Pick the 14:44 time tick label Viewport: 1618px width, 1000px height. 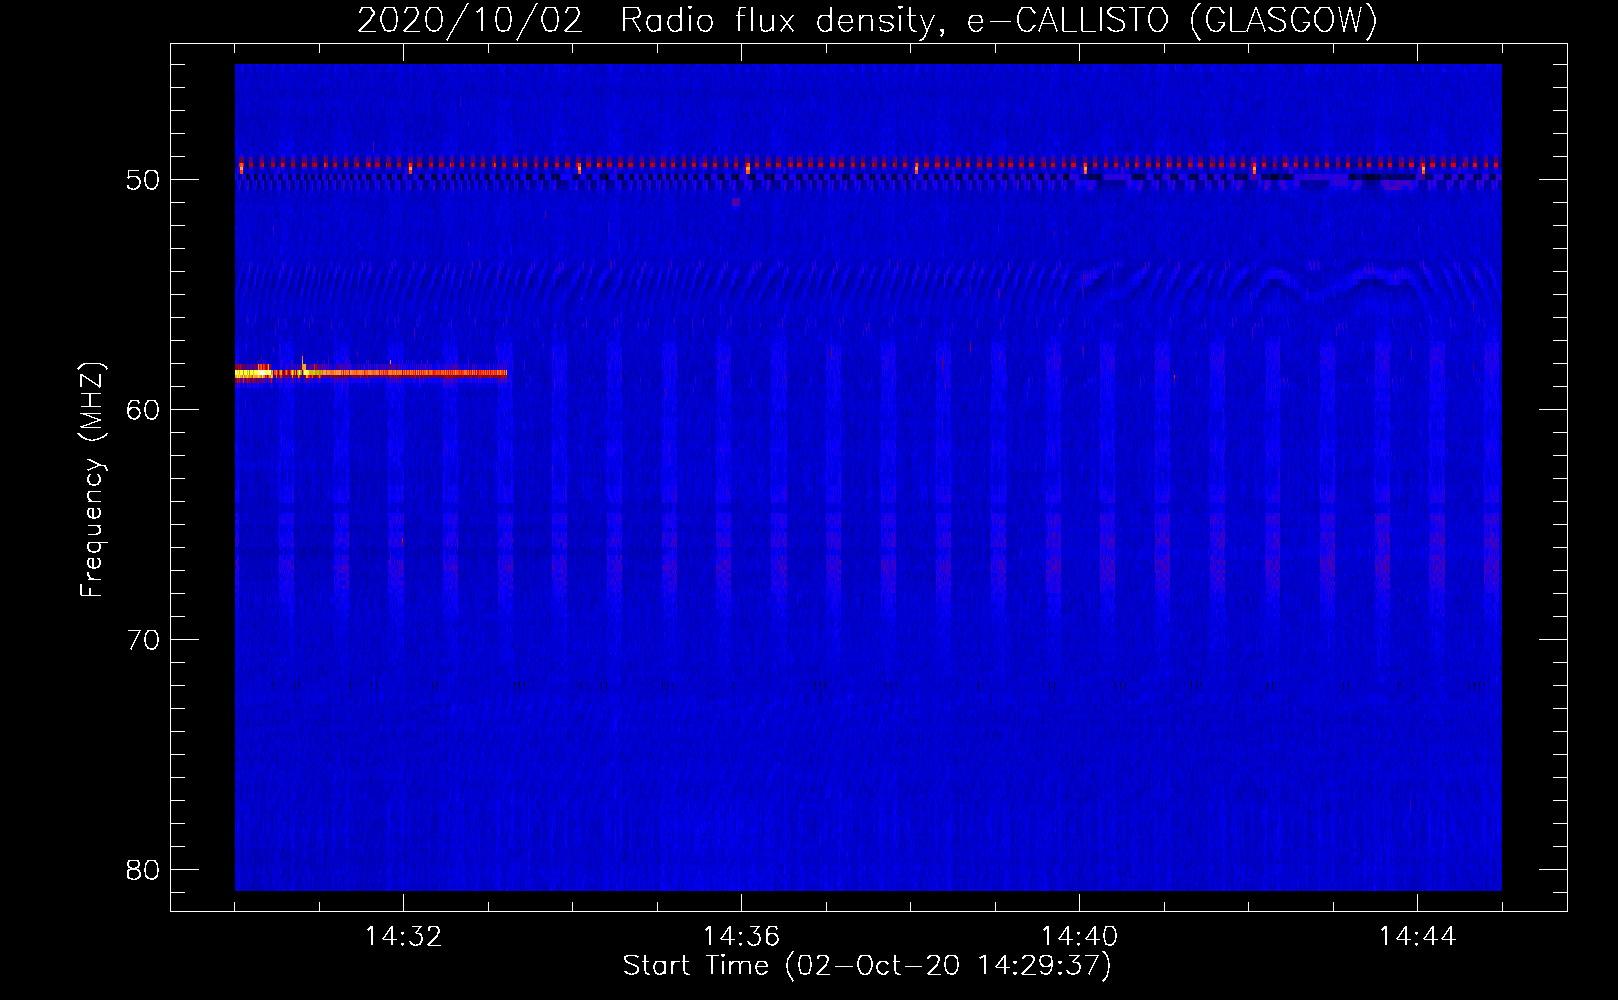tap(1417, 937)
